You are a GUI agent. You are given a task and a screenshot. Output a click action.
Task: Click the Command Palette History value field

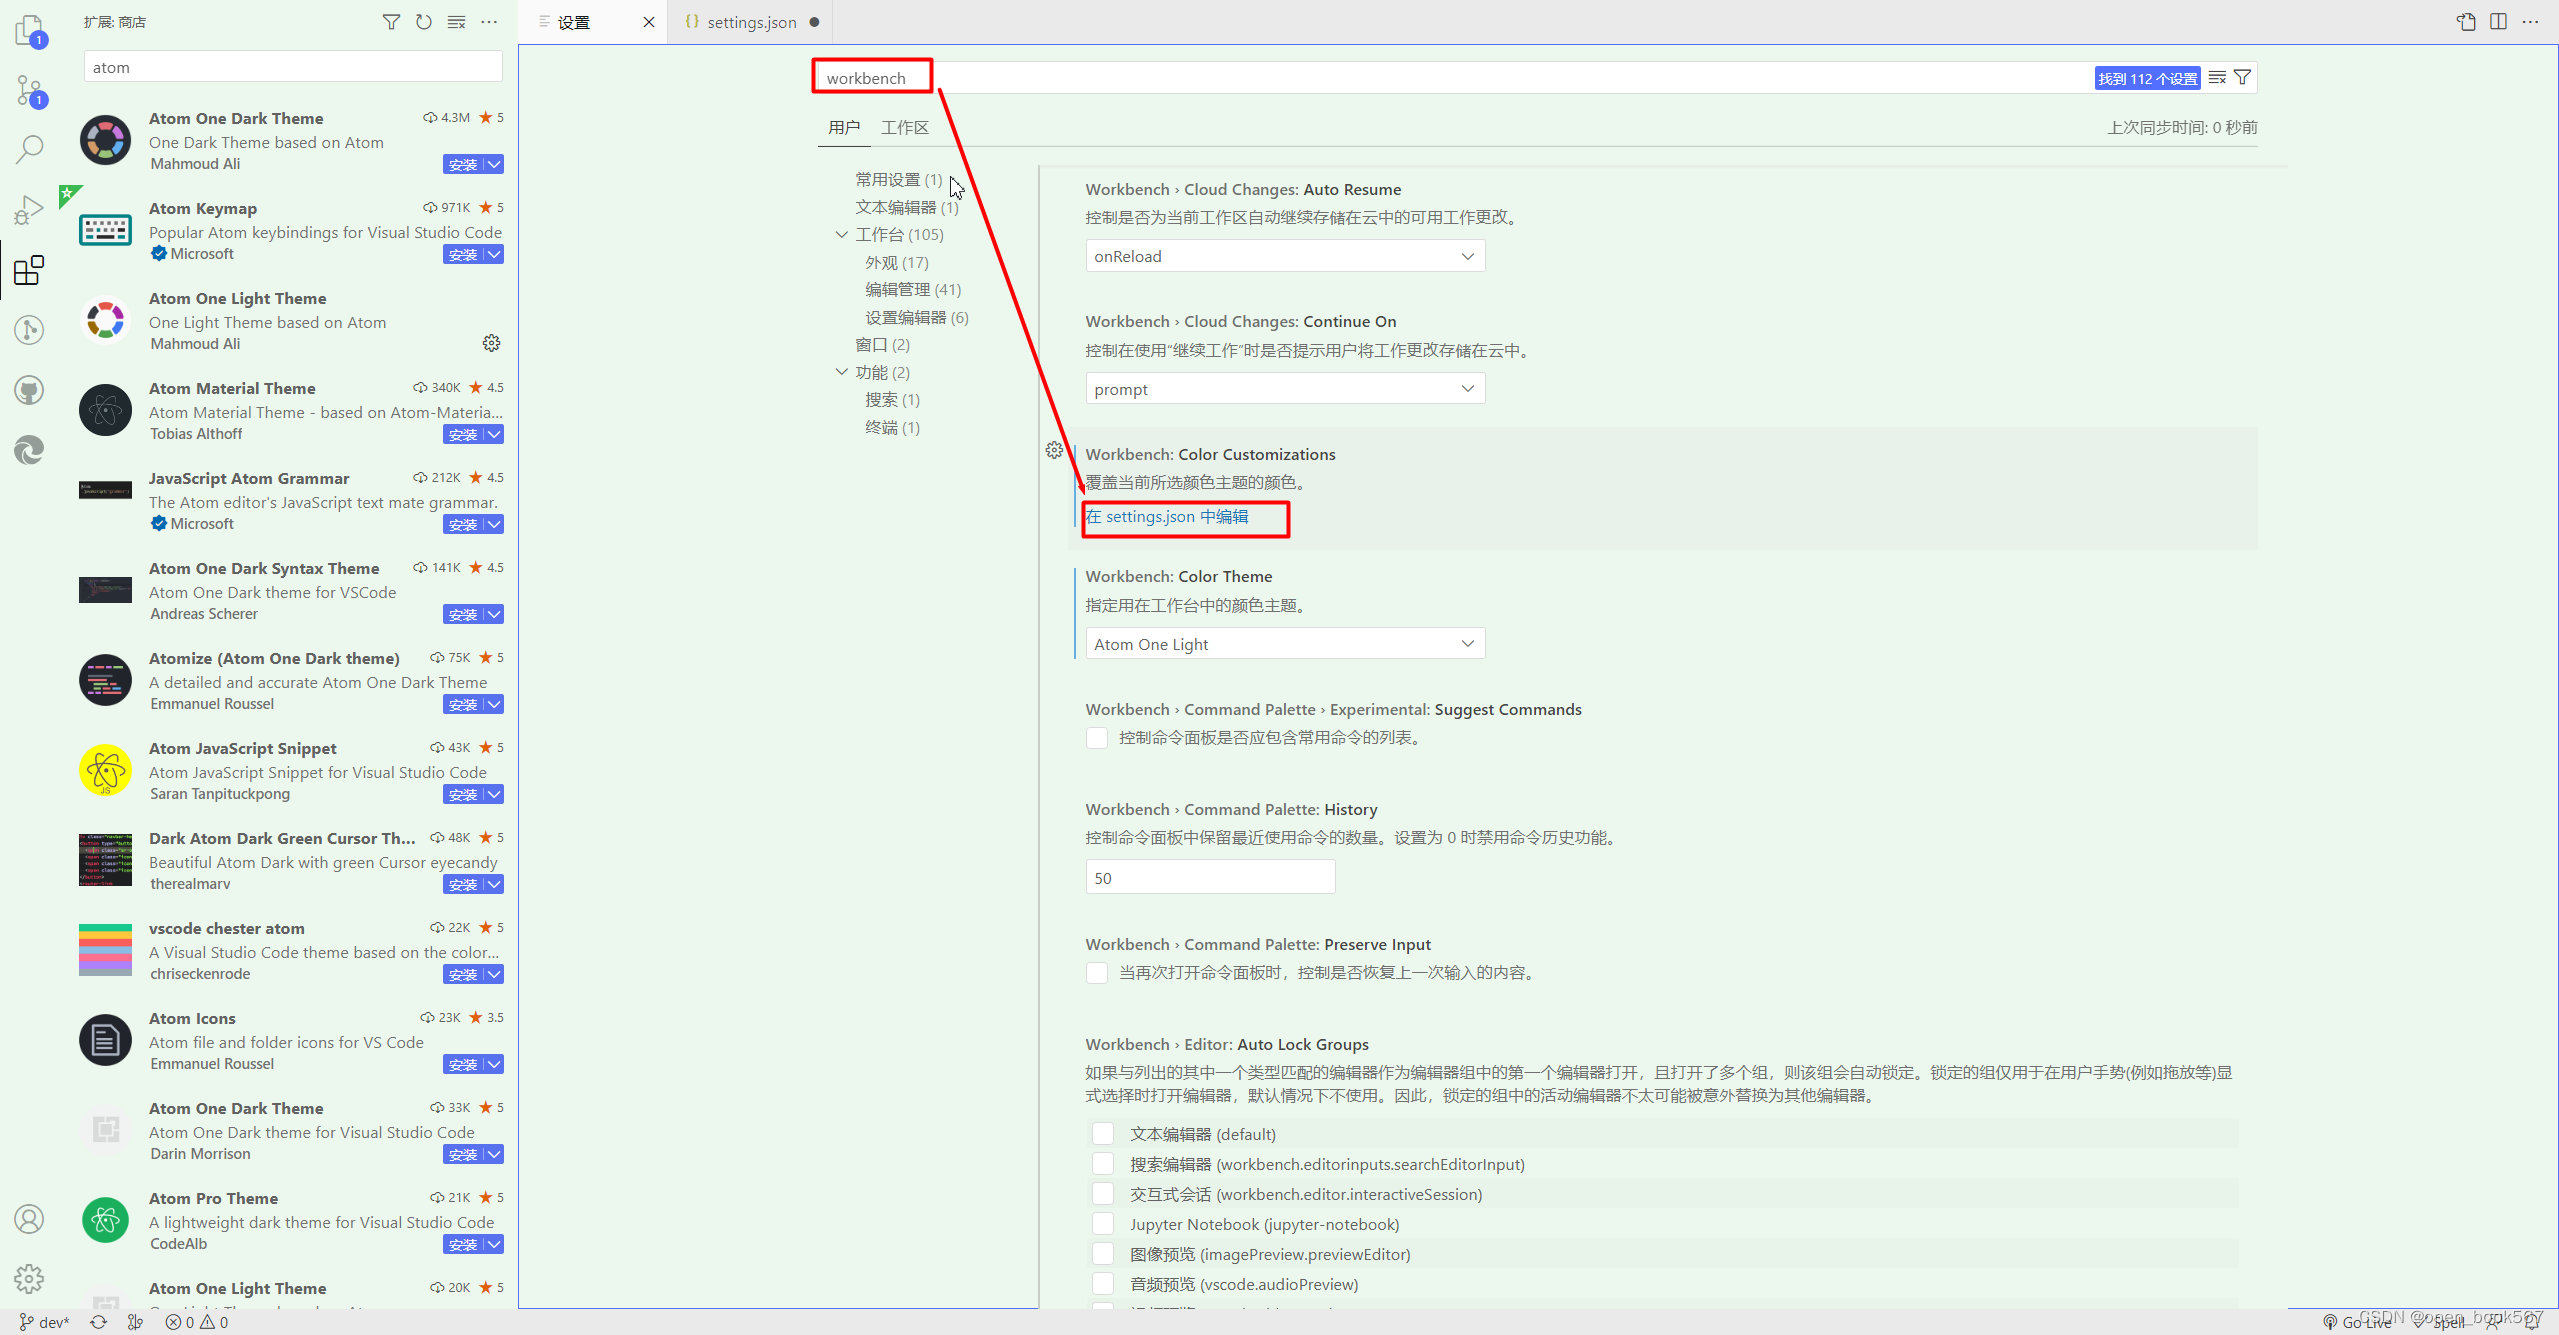[1210, 877]
